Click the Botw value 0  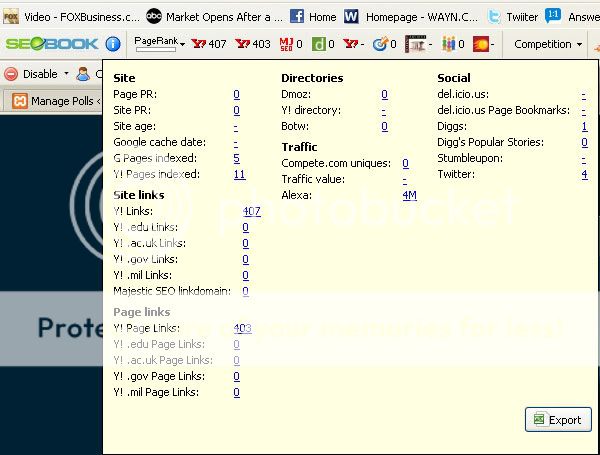tap(385, 126)
